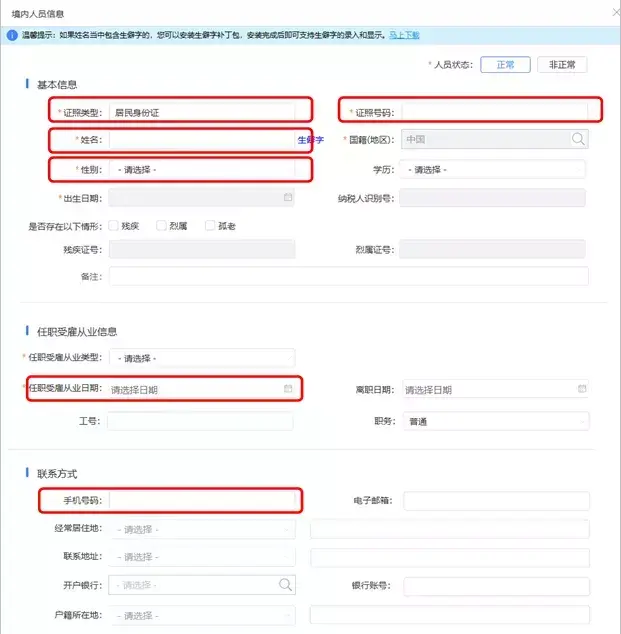Image resolution: width=621 pixels, height=634 pixels.
Task: Open the 性别 dropdown
Action: click(x=202, y=170)
